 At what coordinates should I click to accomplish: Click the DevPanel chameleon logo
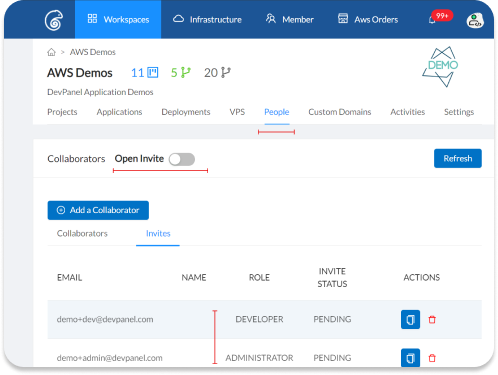[54, 20]
